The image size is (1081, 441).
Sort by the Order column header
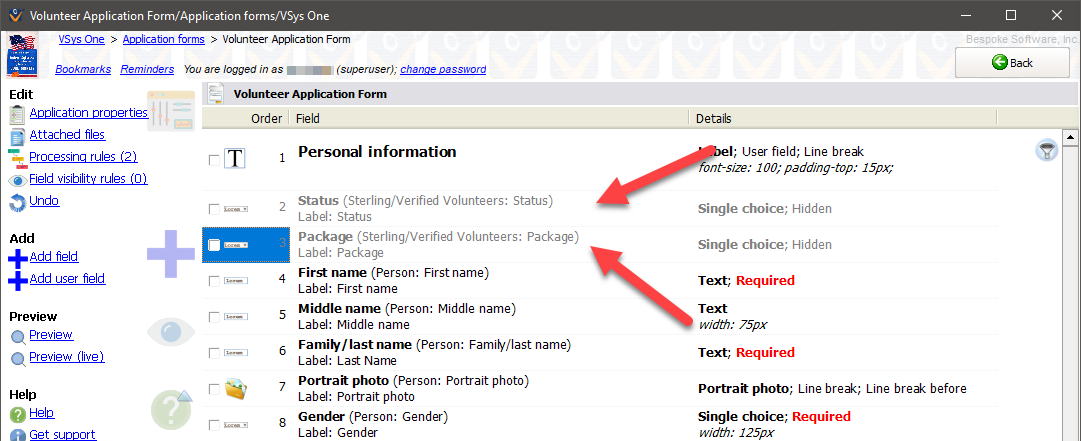(x=266, y=118)
